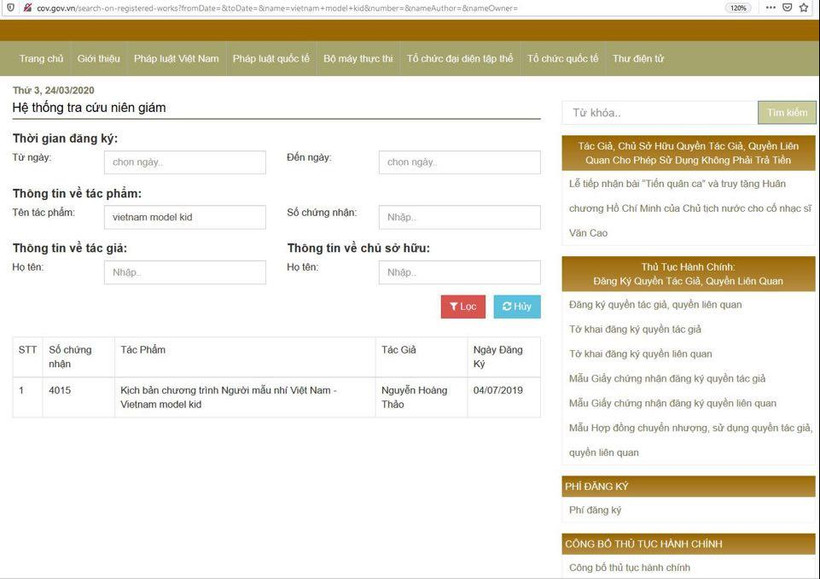Viewport: 820px width, 579px height.
Task: Open Đăng ký quyền tác giả, quyền liên quan
Action: pos(654,304)
